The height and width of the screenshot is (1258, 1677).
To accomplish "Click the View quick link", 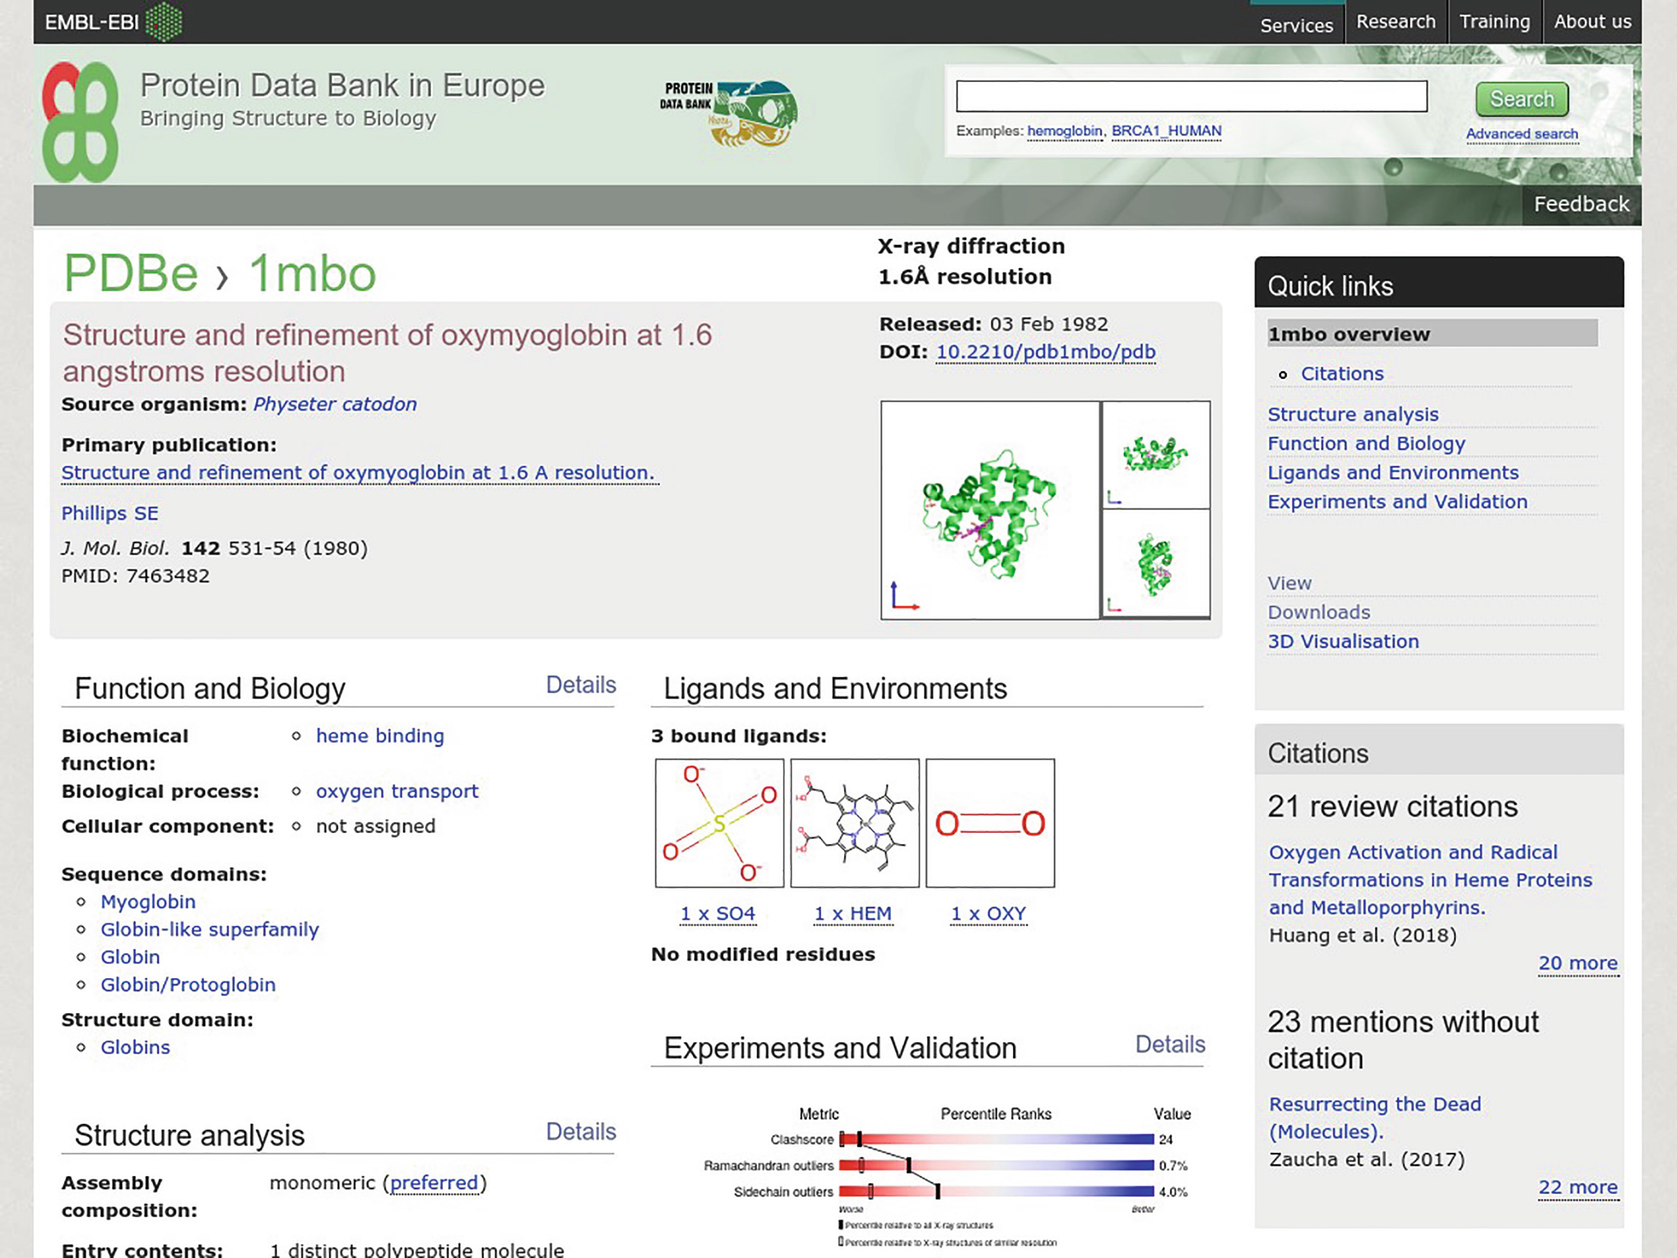I will [1289, 583].
